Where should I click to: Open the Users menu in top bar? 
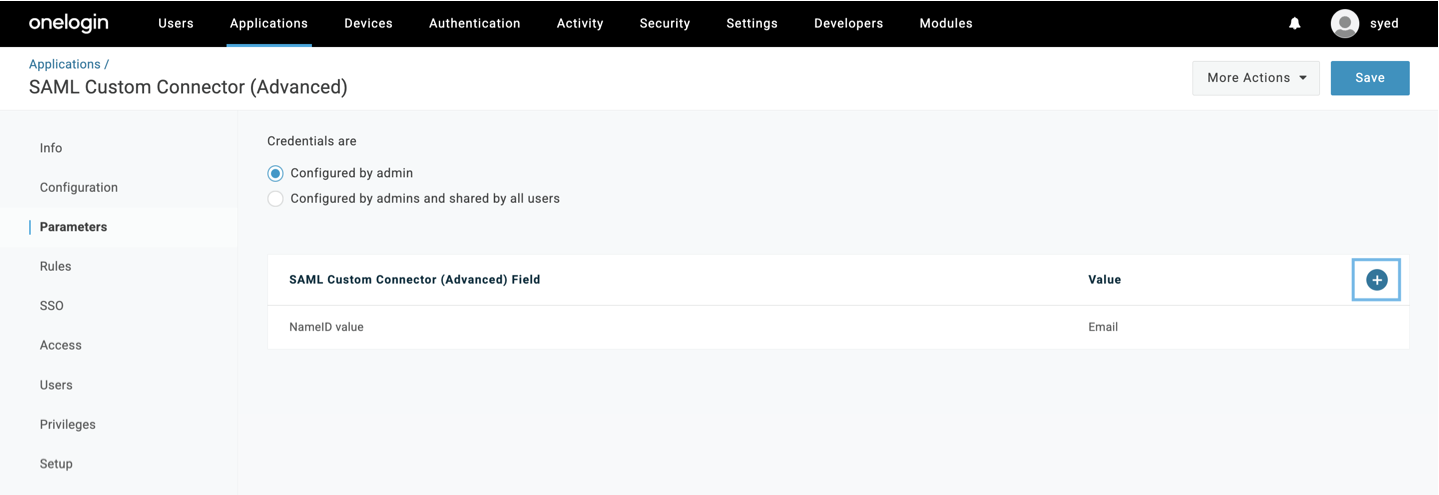176,23
